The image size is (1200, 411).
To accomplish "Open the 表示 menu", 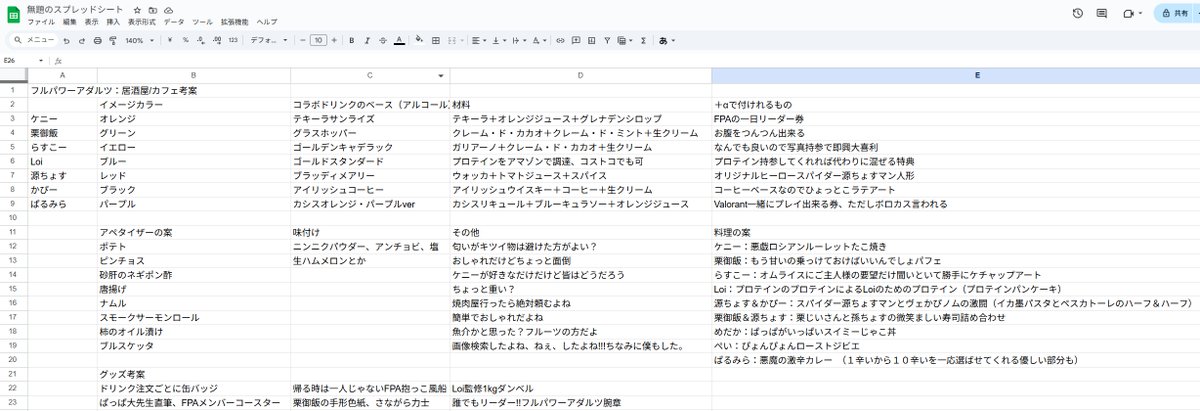I will (91, 21).
